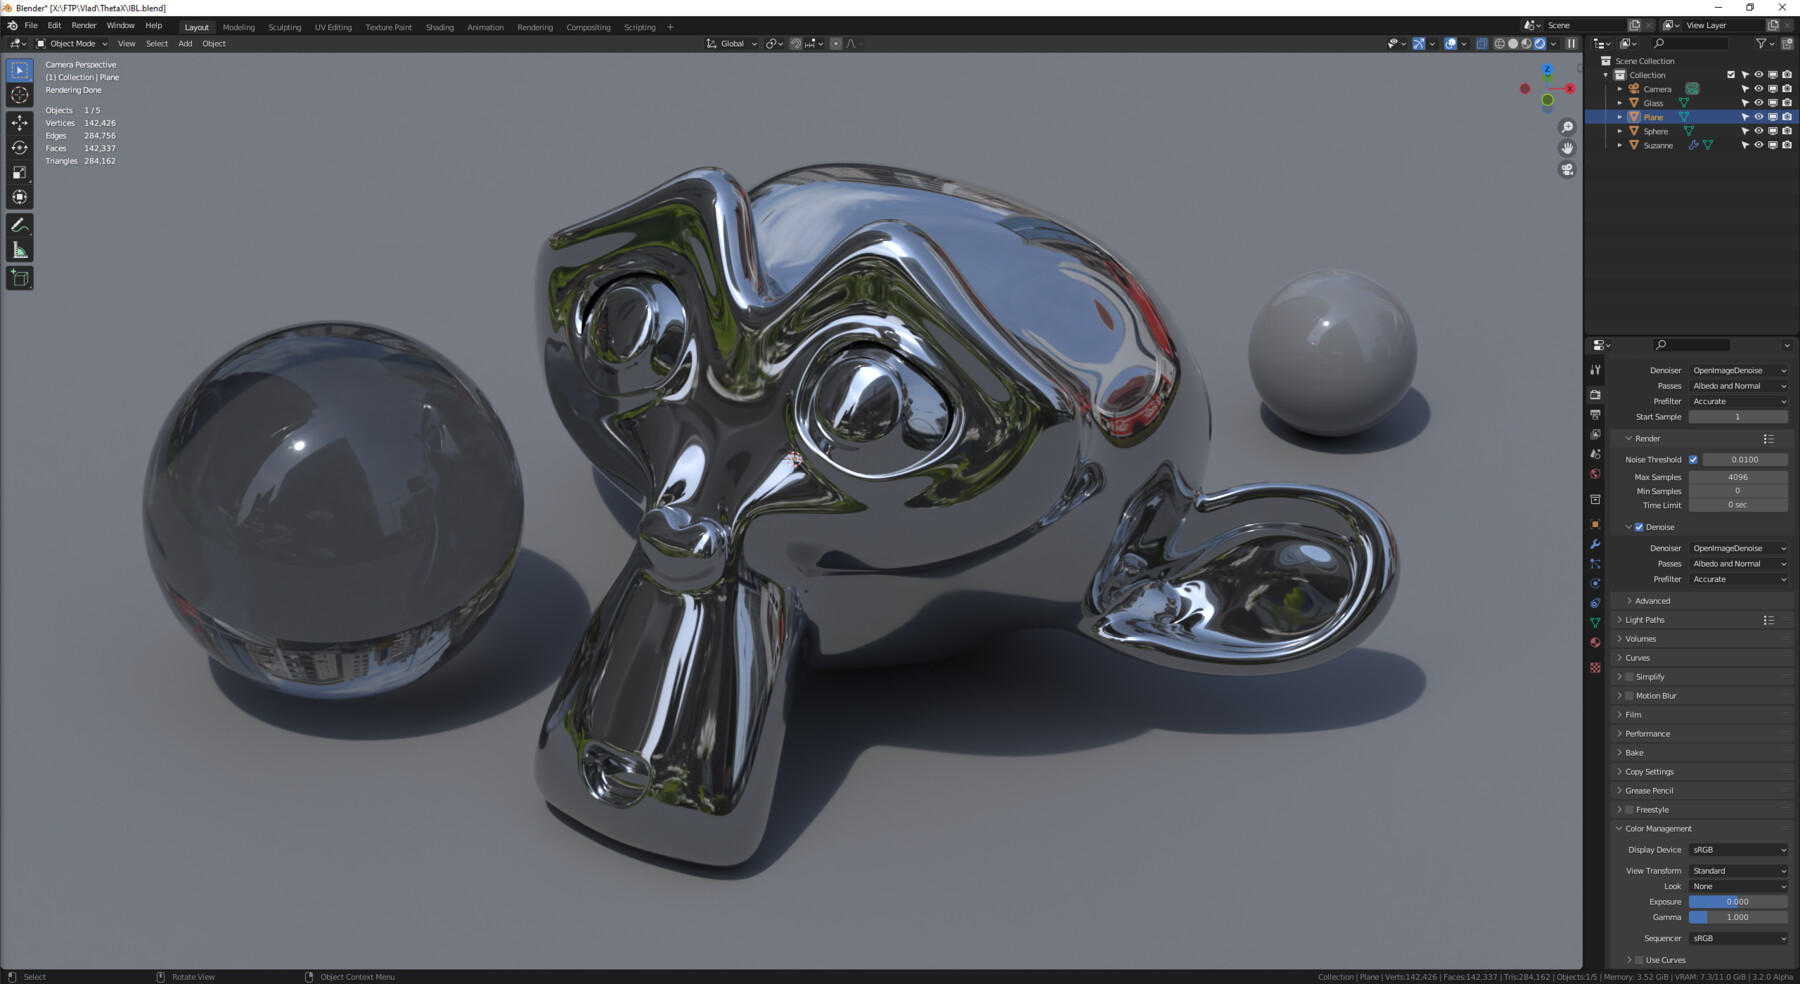Image resolution: width=1800 pixels, height=984 pixels.
Task: Enable the Simplify checkbox
Action: pyautogui.click(x=1629, y=677)
